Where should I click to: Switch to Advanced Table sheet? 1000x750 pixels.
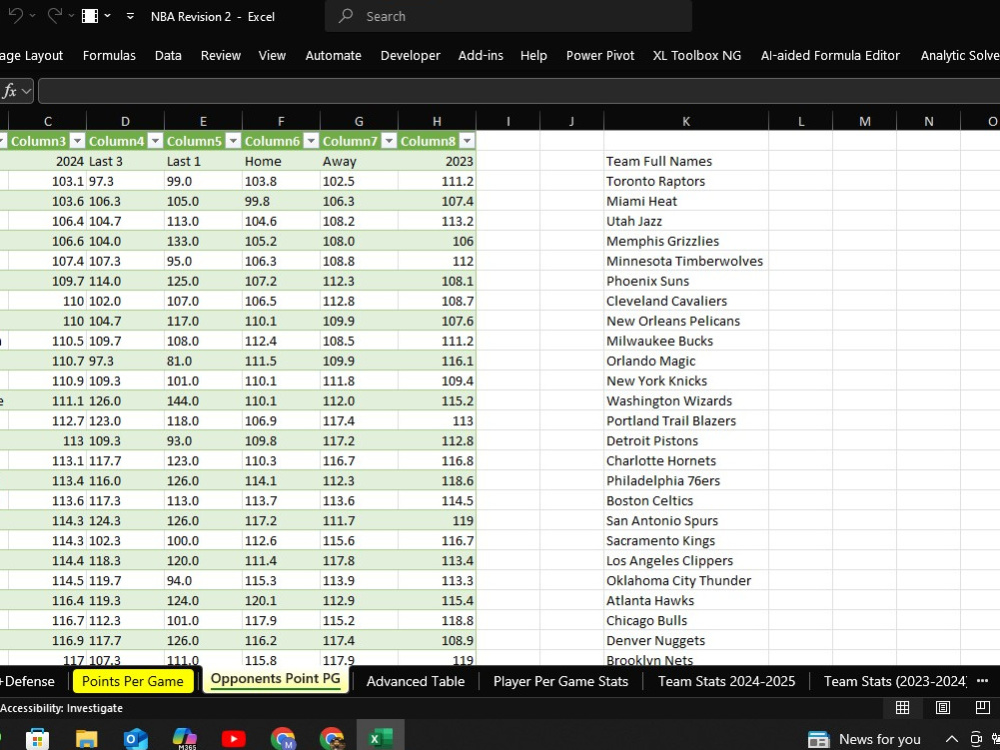click(x=415, y=681)
